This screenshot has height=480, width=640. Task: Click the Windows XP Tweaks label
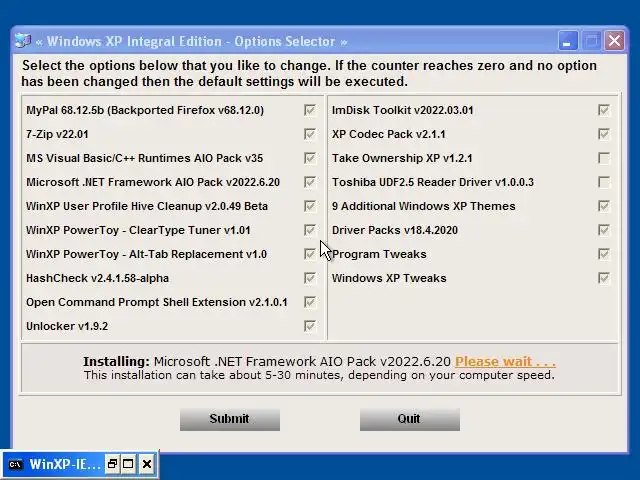click(389, 278)
